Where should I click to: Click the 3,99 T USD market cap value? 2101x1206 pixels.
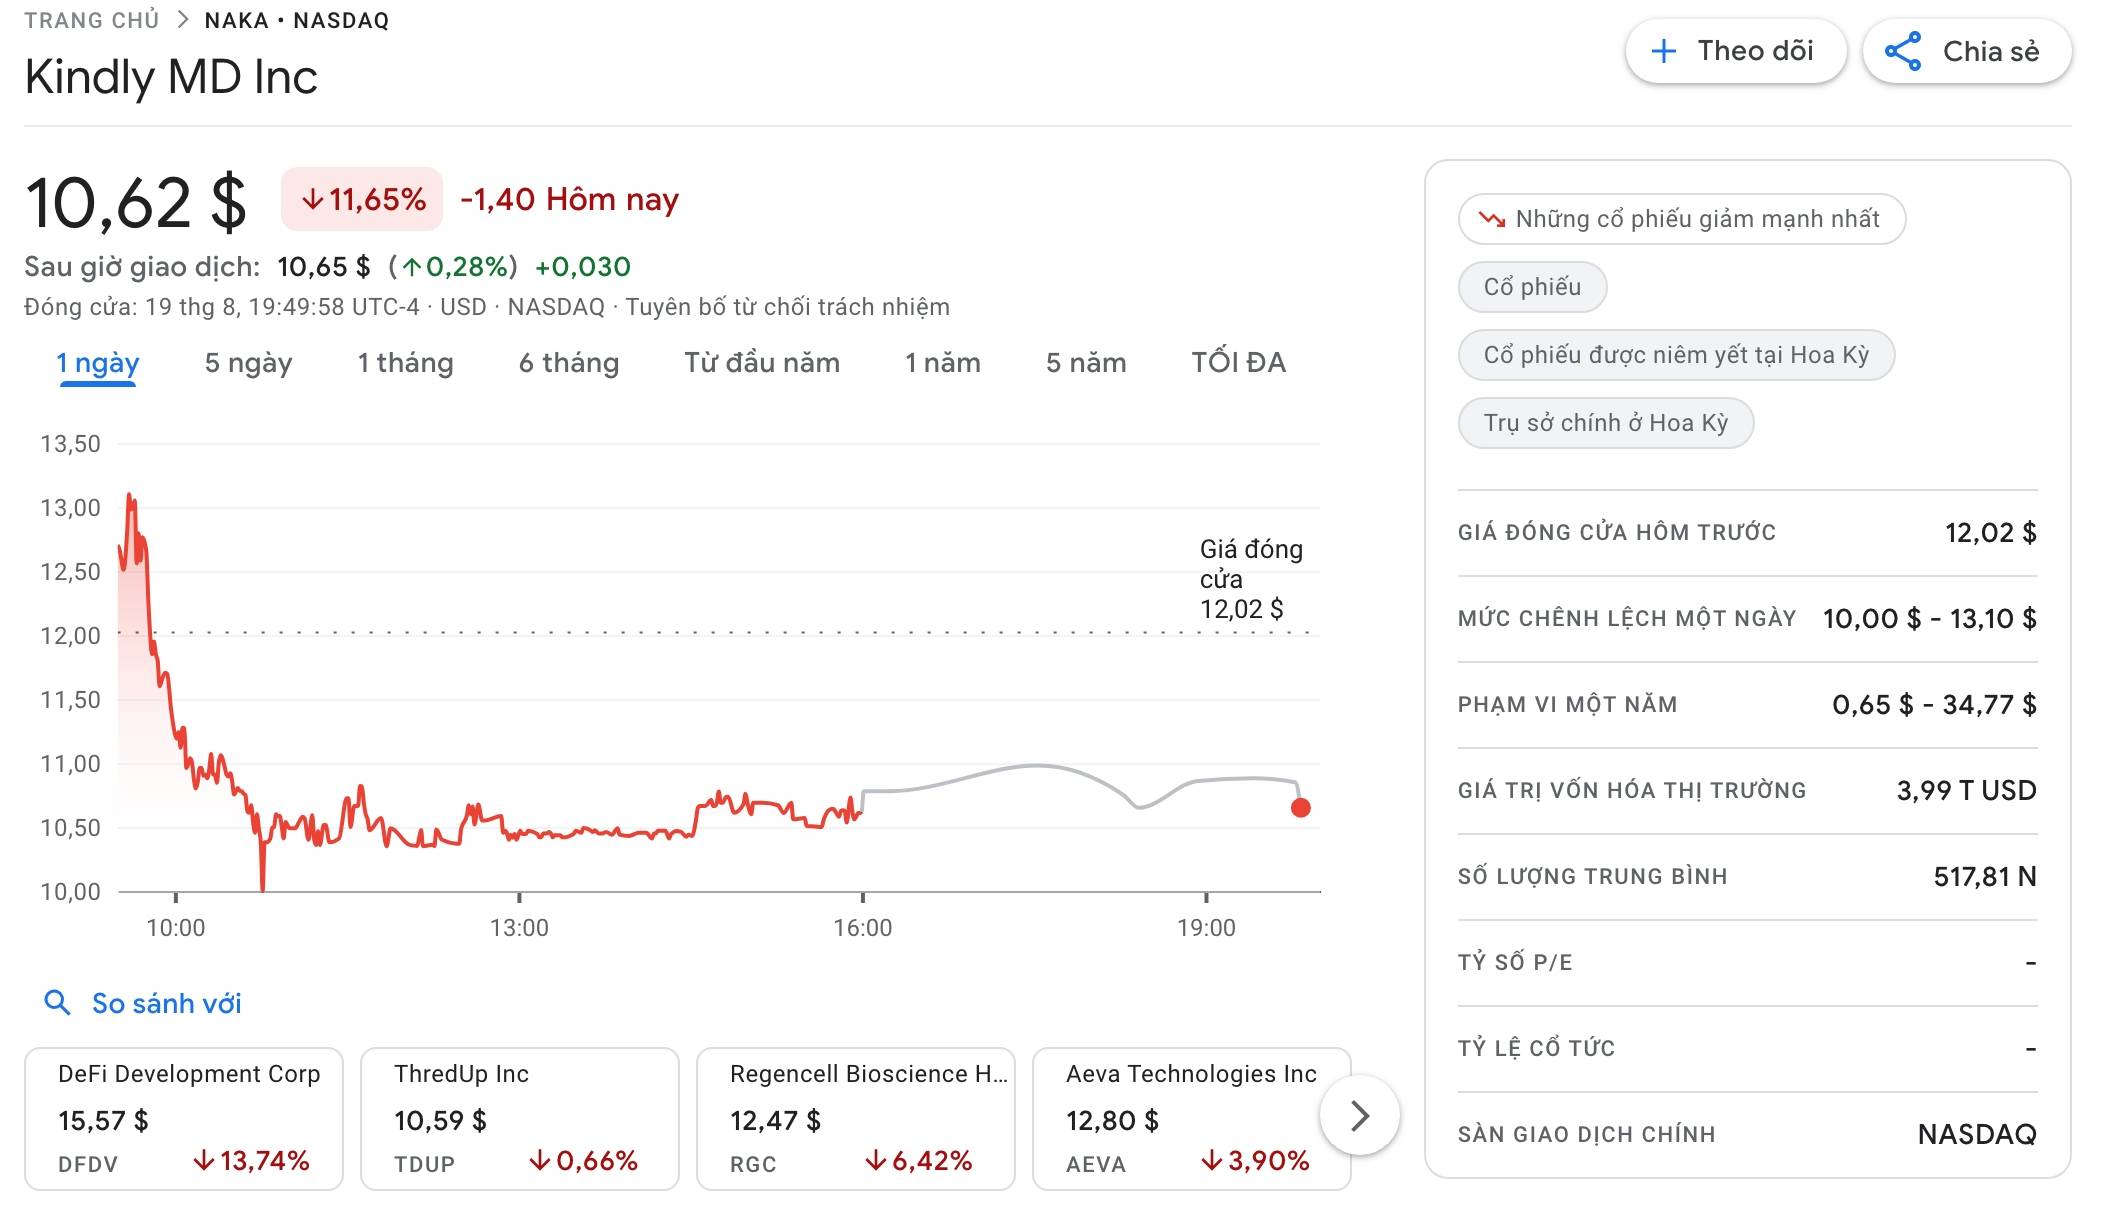coord(1966,790)
